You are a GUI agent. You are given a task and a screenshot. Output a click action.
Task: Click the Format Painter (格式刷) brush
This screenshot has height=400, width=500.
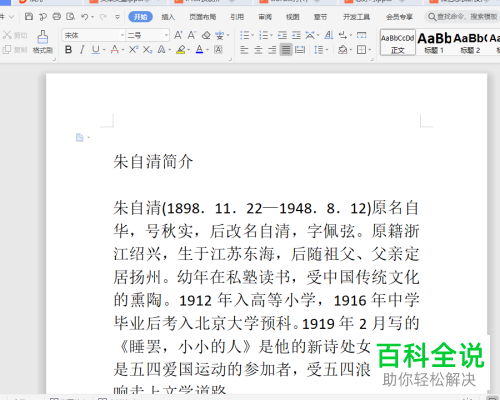pos(43,42)
